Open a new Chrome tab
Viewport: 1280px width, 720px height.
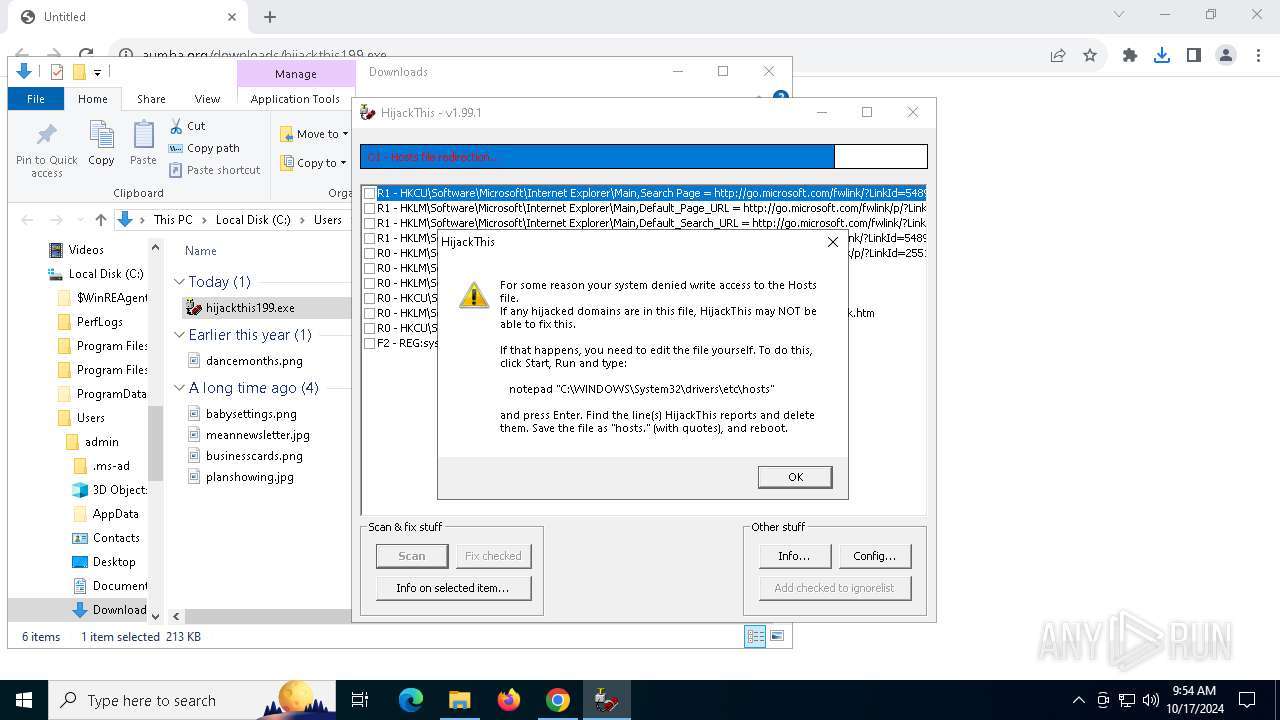270,17
